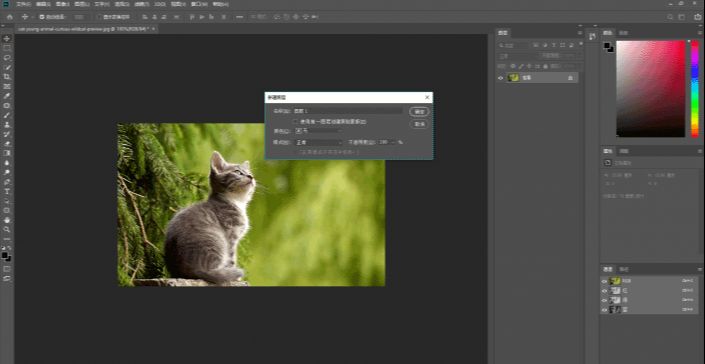Select the Move tool in toolbar
This screenshot has height=364, width=705.
[x=7, y=39]
